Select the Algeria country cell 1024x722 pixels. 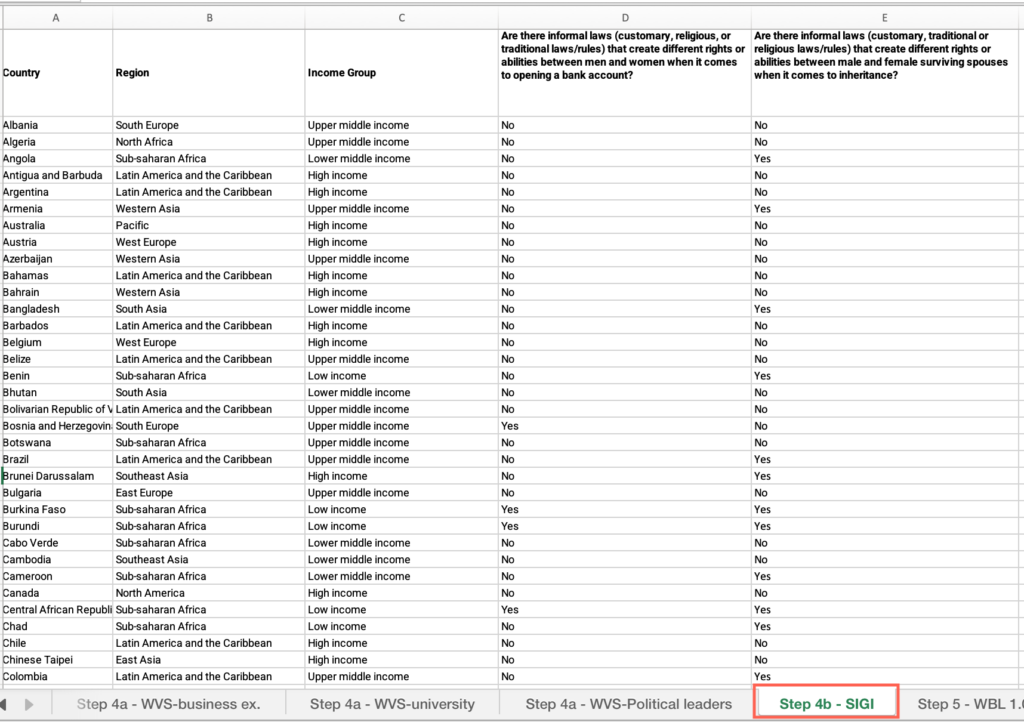[57, 142]
